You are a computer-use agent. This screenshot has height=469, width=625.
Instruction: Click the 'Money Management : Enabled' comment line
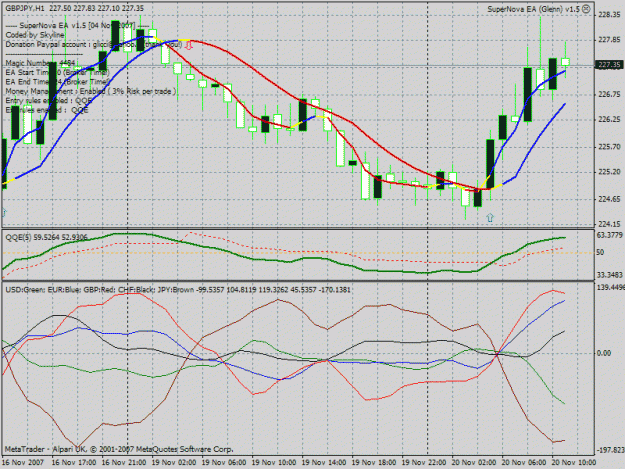[x=90, y=91]
